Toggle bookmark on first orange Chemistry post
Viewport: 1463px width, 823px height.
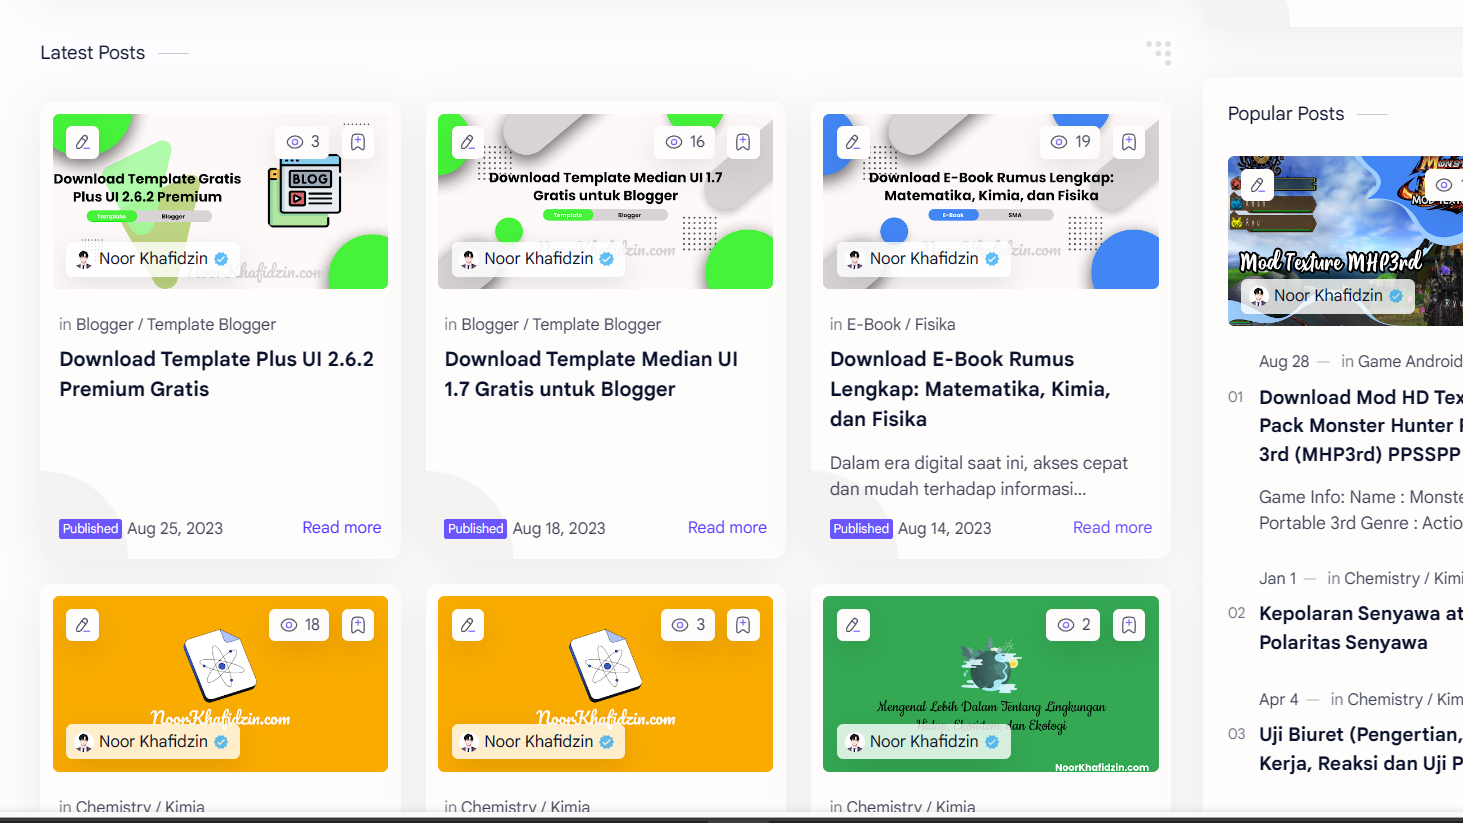[x=358, y=625]
